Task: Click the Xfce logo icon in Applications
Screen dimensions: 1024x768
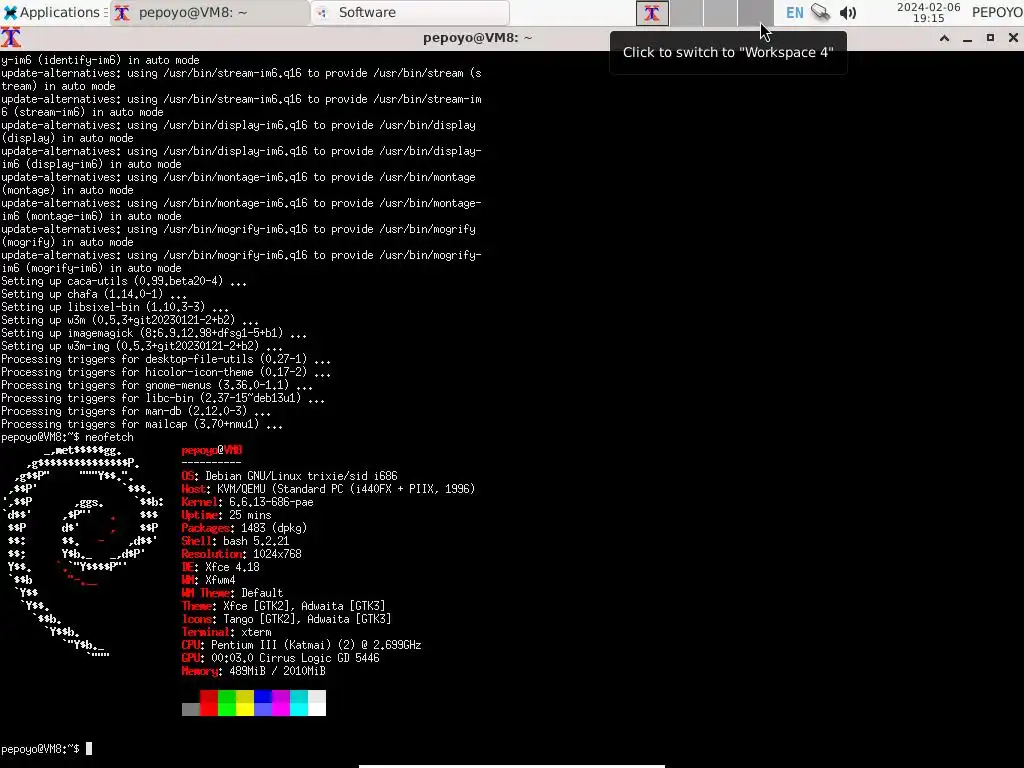Action: (x=10, y=12)
